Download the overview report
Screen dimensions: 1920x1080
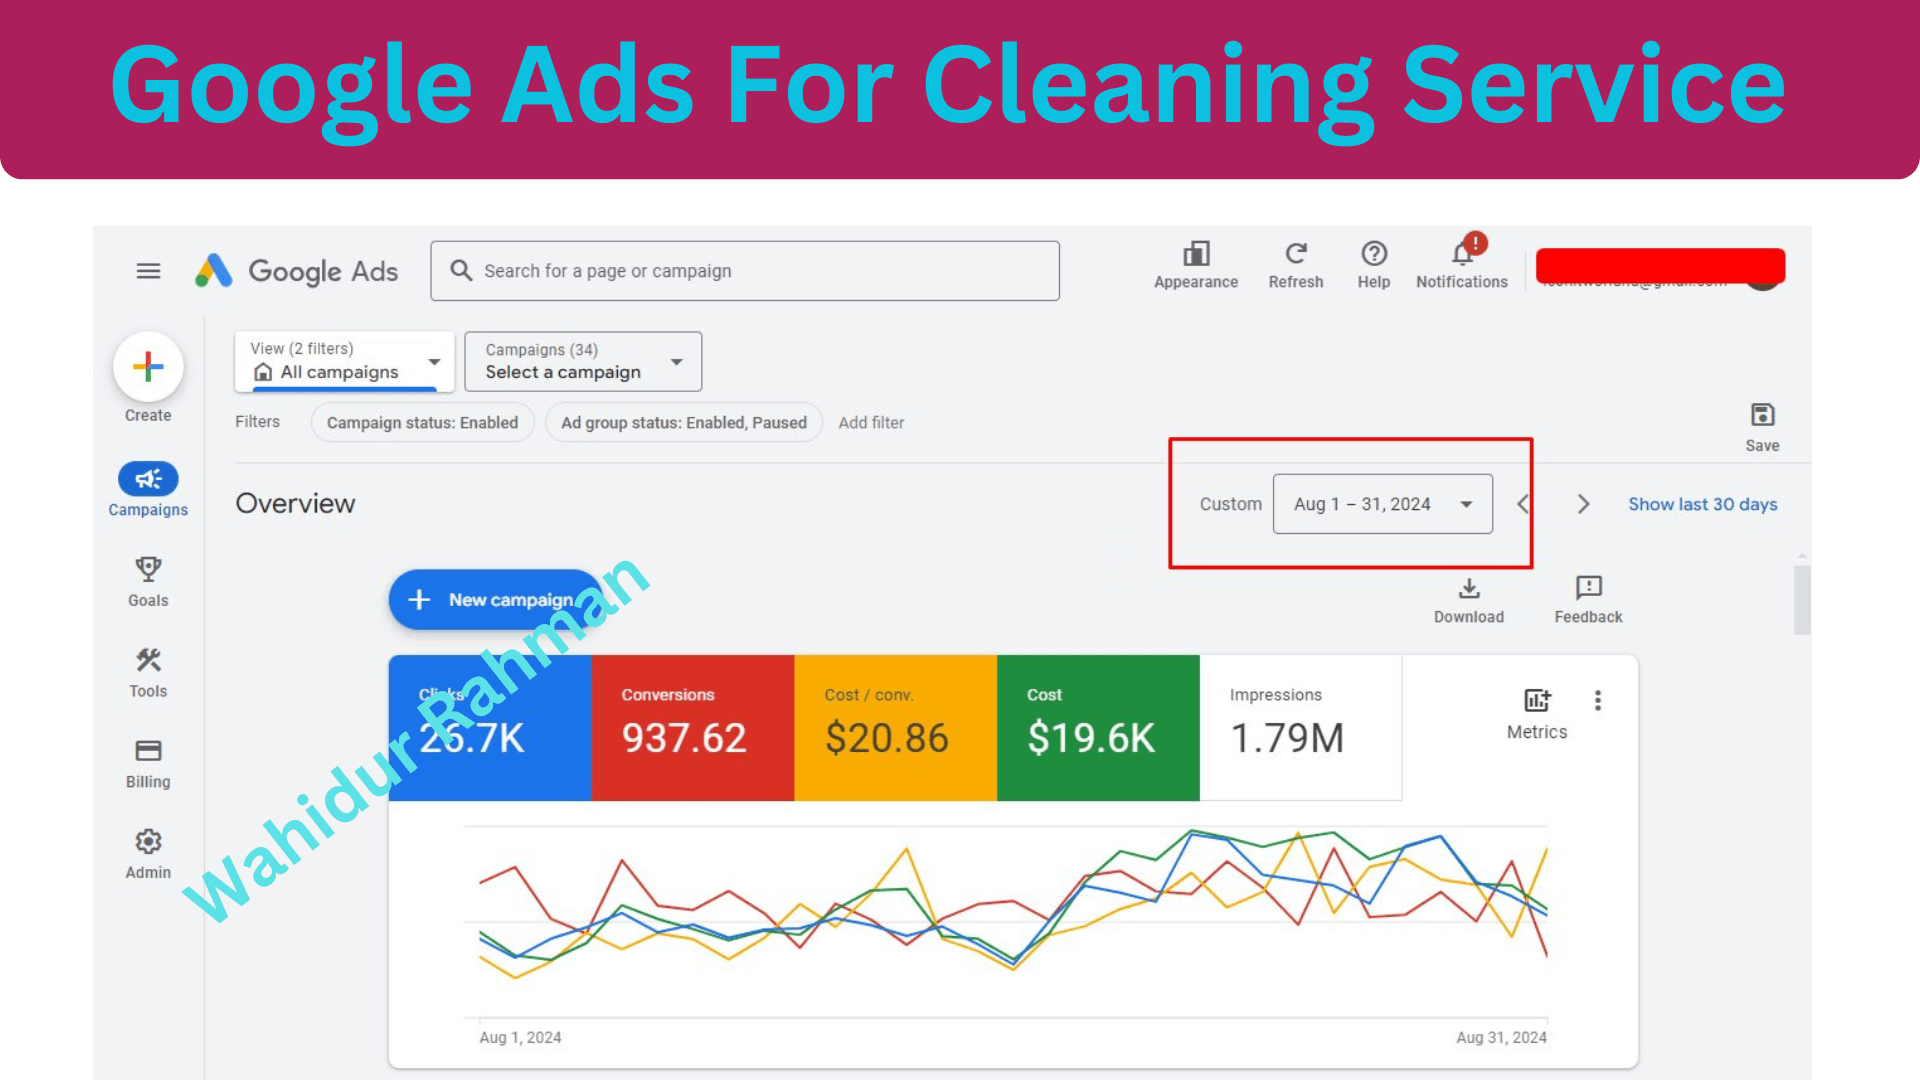(1469, 601)
